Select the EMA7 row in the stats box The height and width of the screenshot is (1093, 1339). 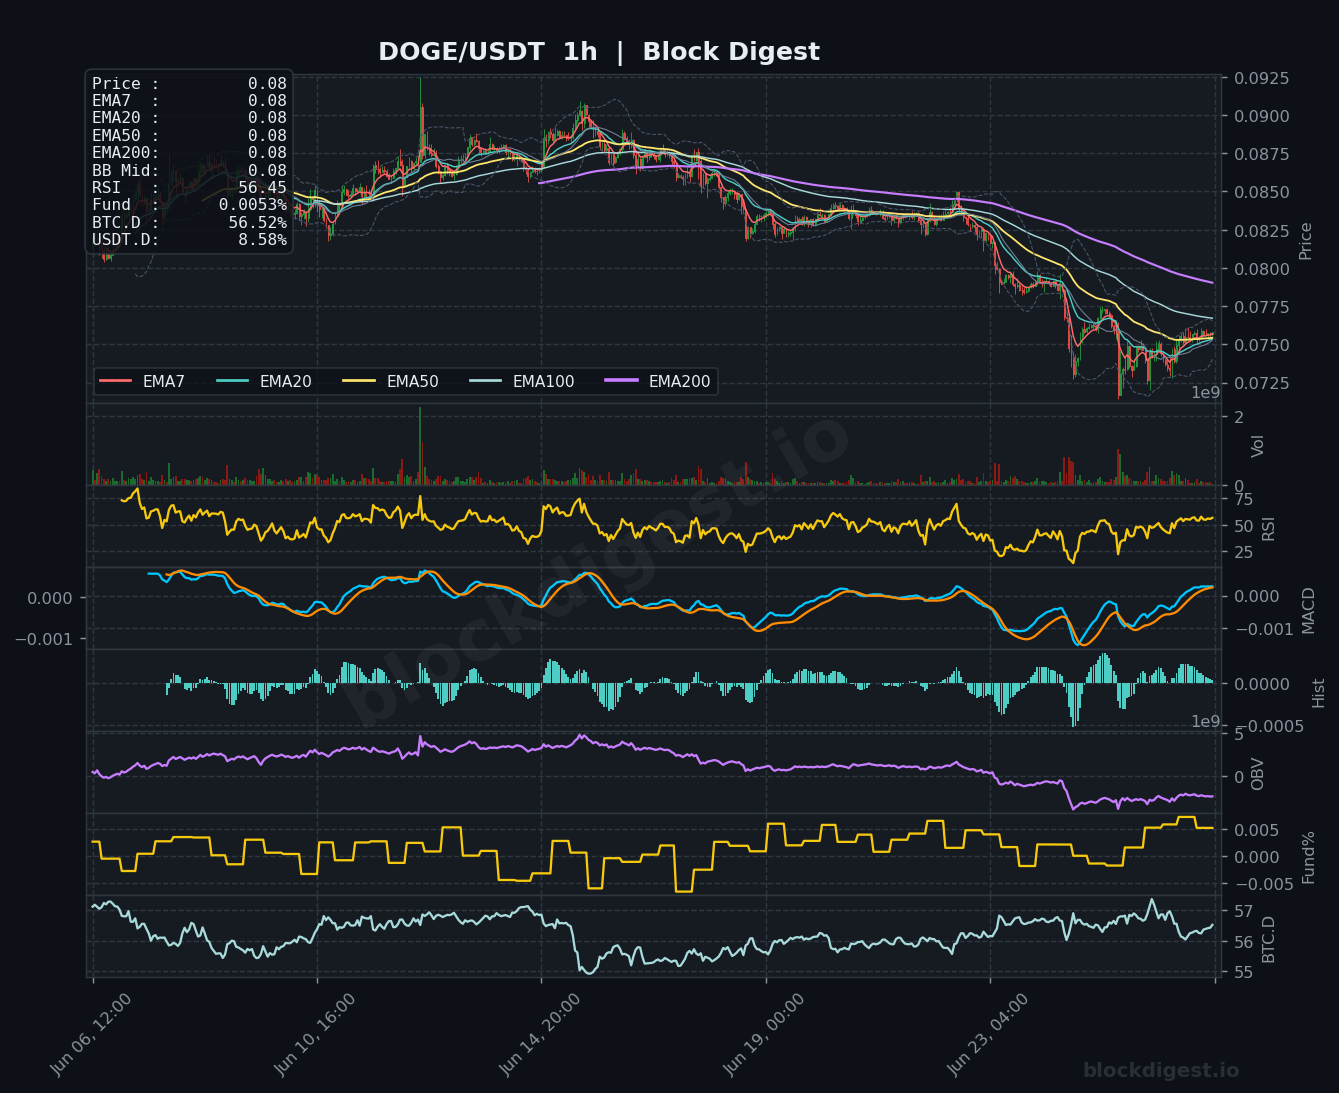(189, 101)
